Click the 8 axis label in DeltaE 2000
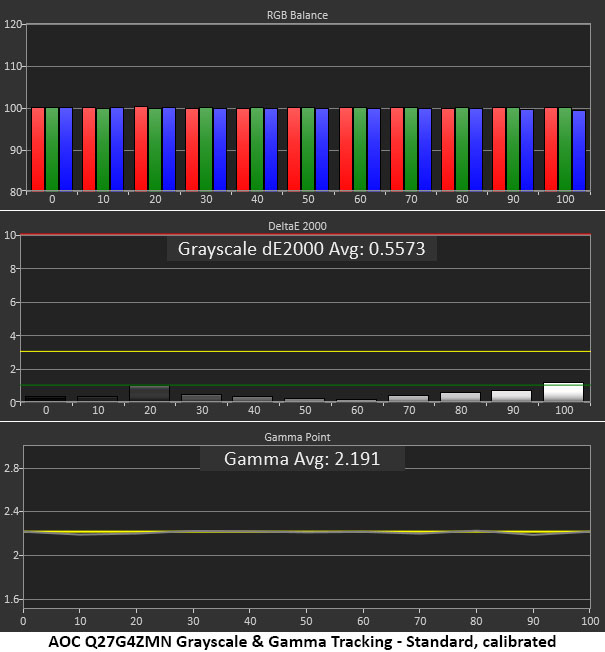Image resolution: width=605 pixels, height=652 pixels. (13, 269)
